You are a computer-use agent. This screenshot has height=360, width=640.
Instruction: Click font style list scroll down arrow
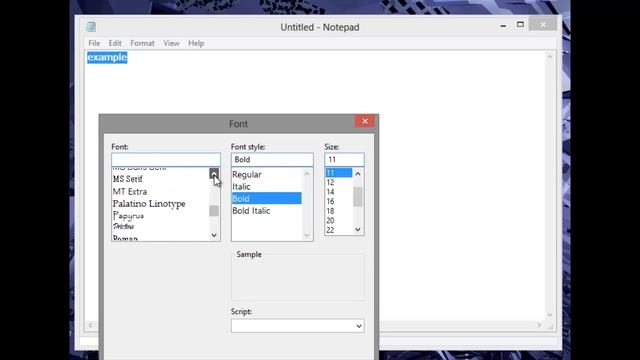[x=307, y=236]
